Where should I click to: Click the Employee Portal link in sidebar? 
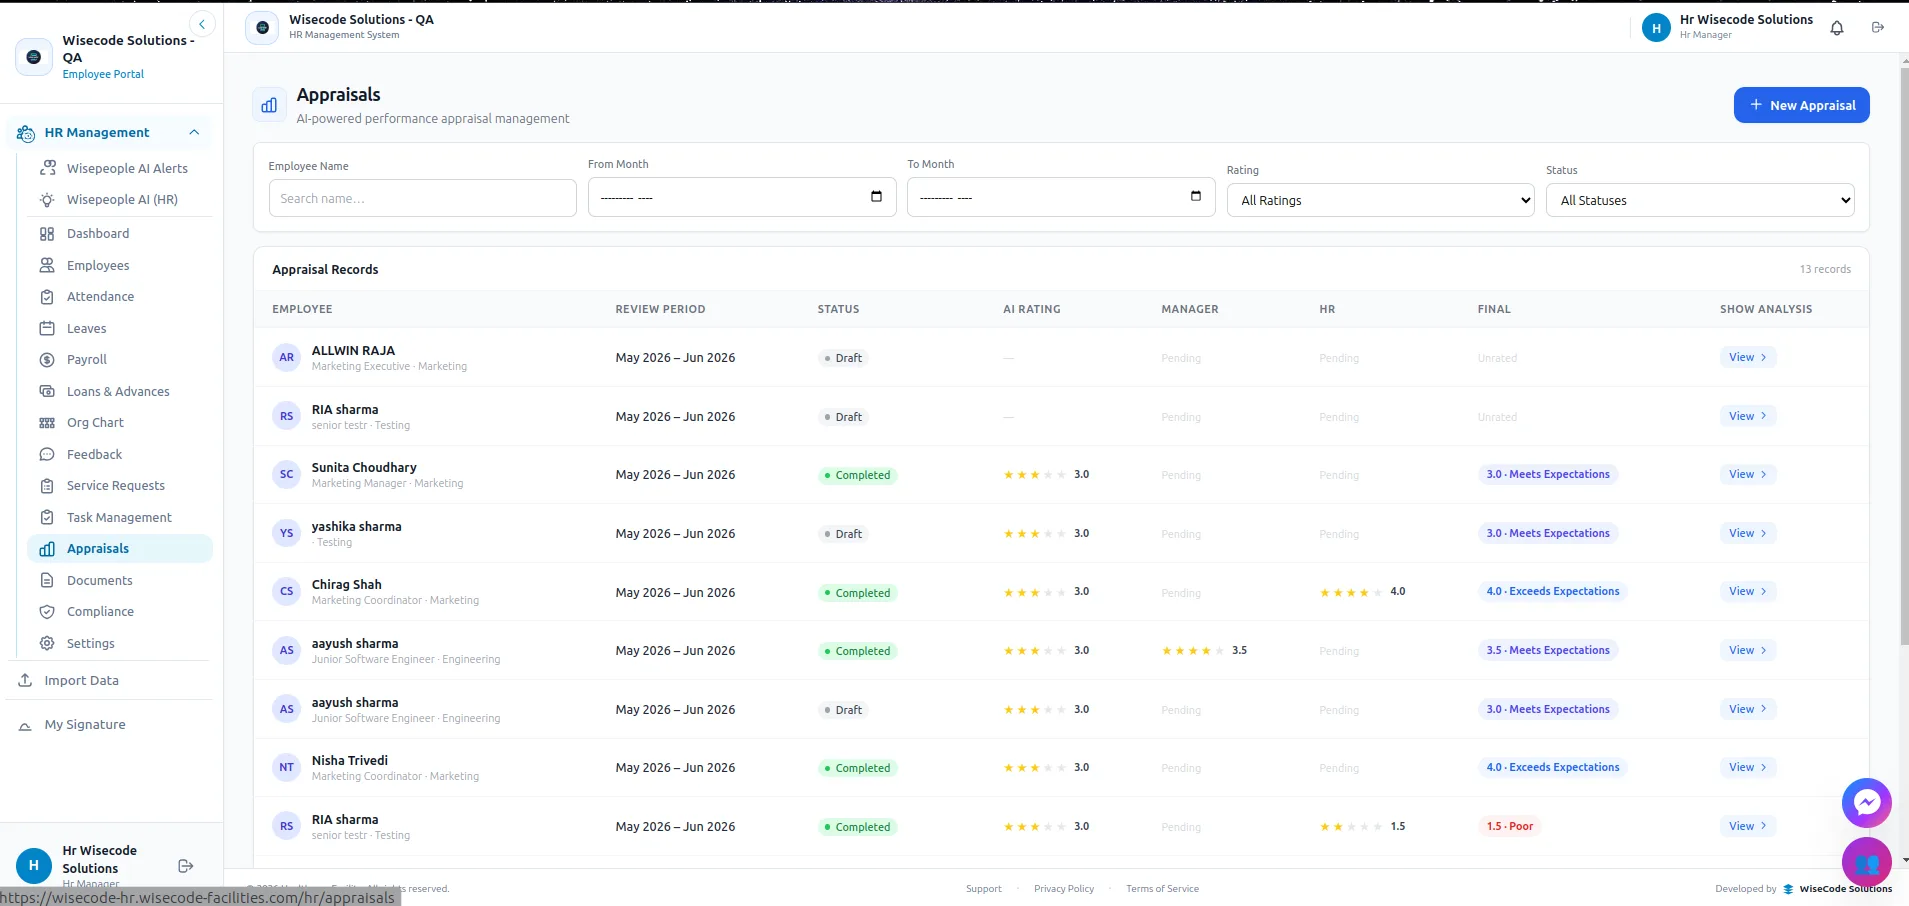click(103, 74)
